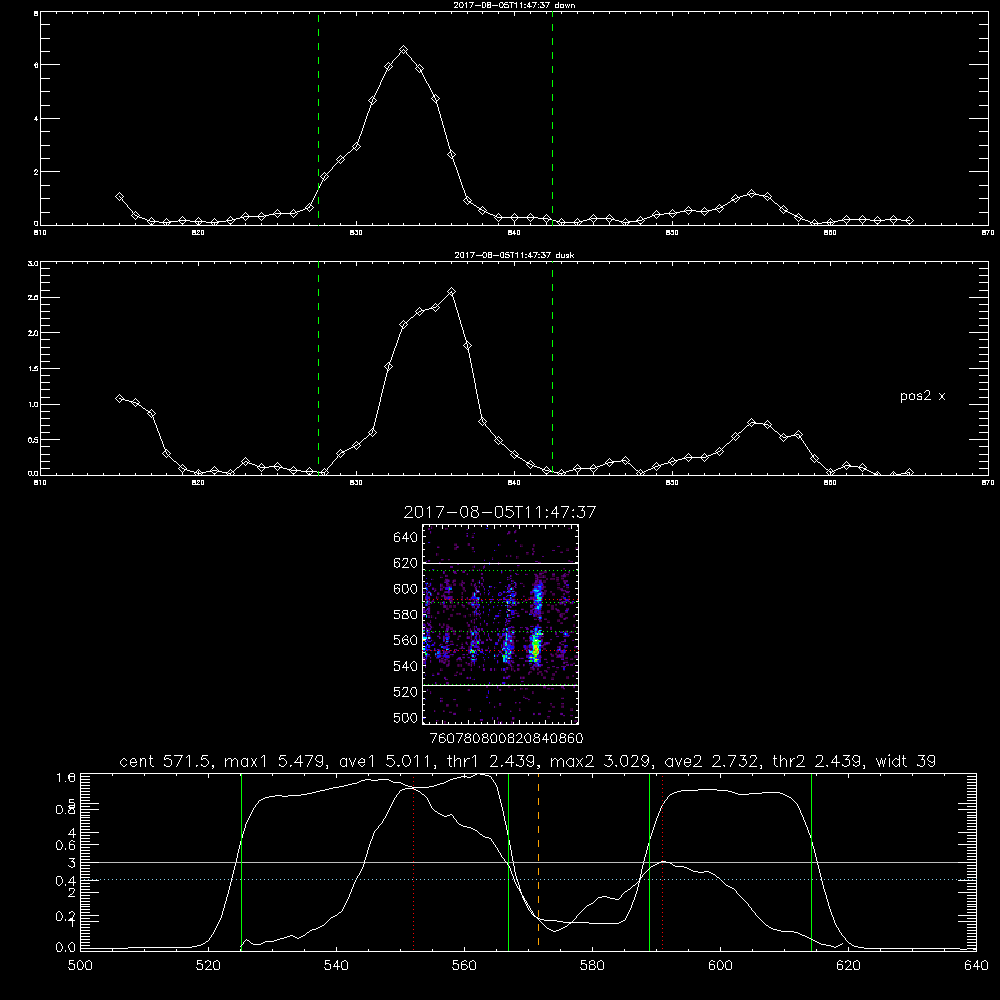Click spectrogram y-axis label '520'
Image resolution: width=1000 pixels, height=1000 pixels.
click(406, 692)
